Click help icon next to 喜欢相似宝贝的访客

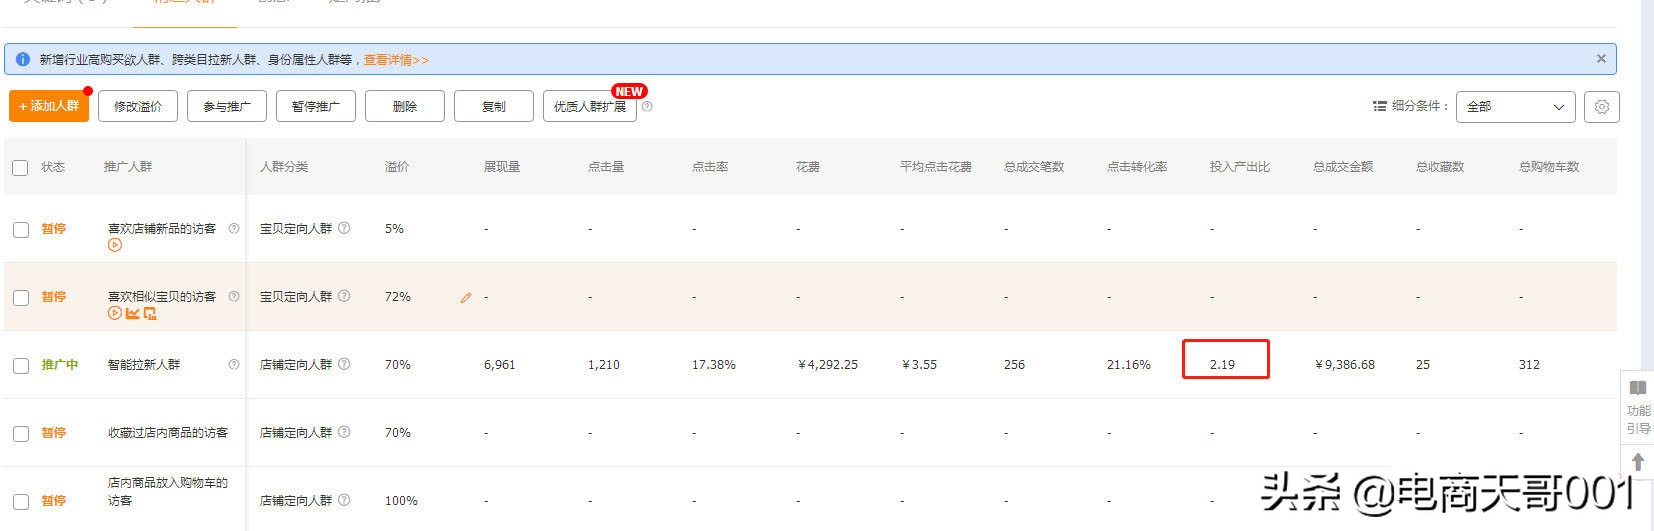pos(234,296)
